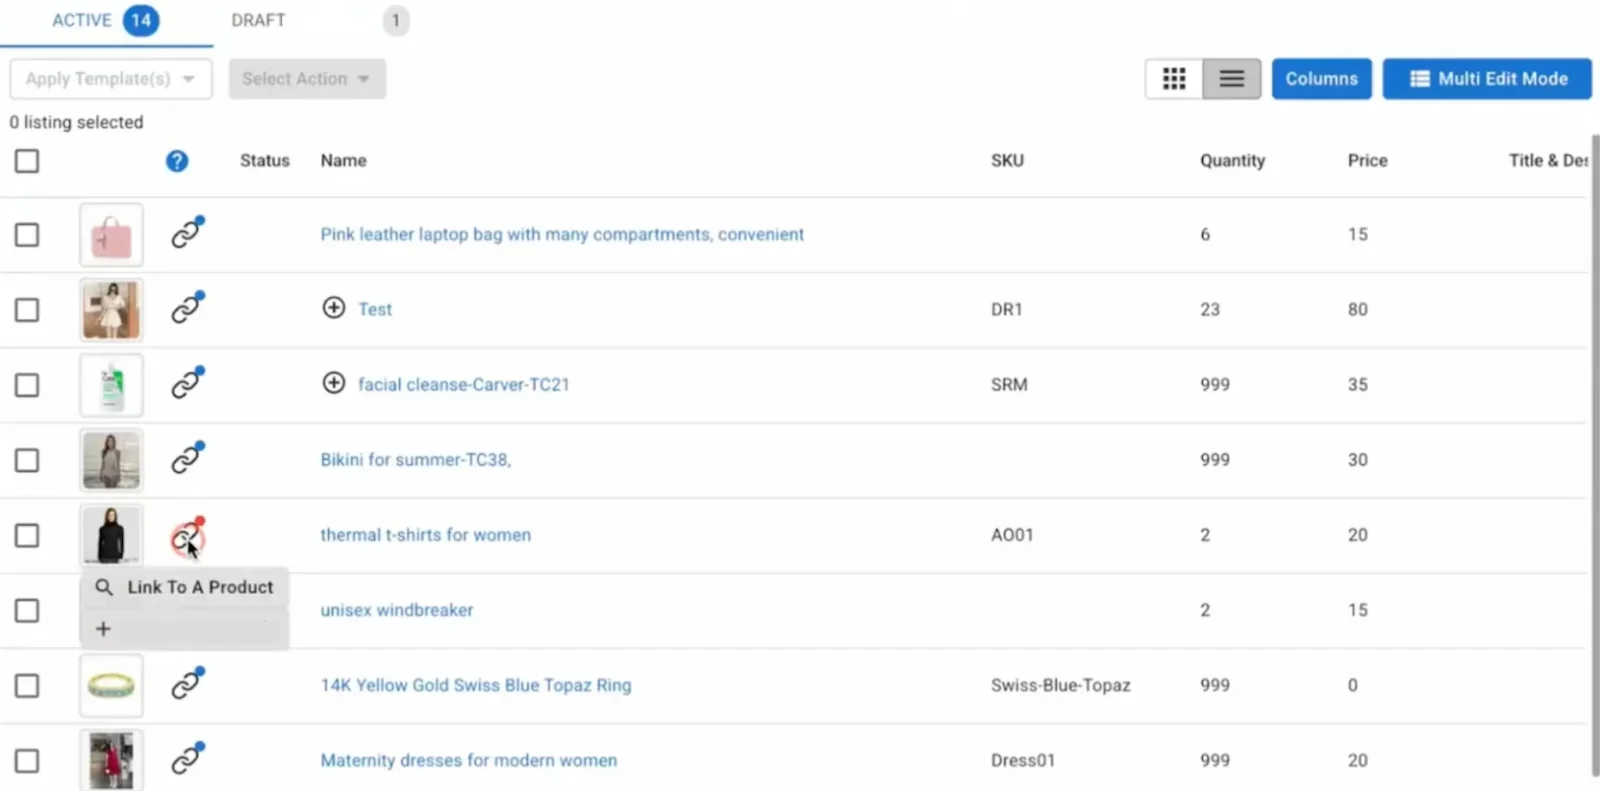Open 14K Yellow Gold Swiss Blue Topaz Ring

[x=476, y=685]
